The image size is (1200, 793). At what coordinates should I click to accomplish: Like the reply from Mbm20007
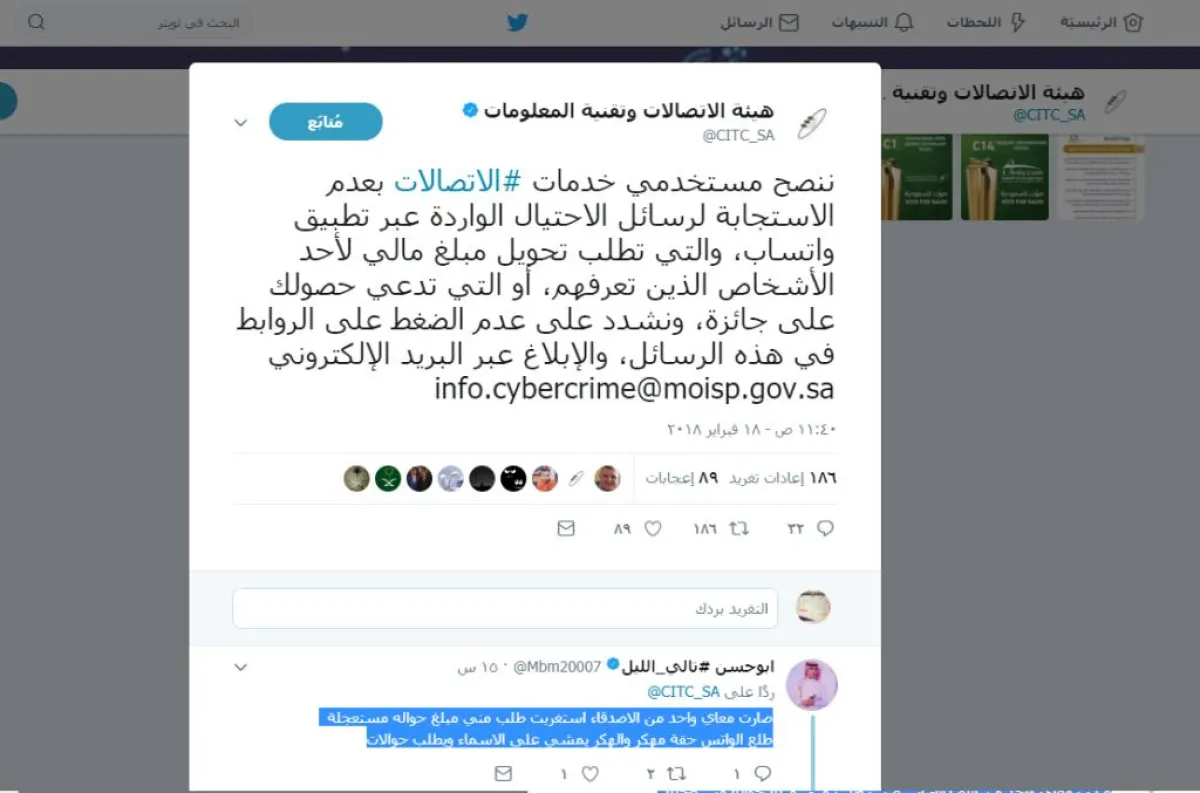click(590, 773)
